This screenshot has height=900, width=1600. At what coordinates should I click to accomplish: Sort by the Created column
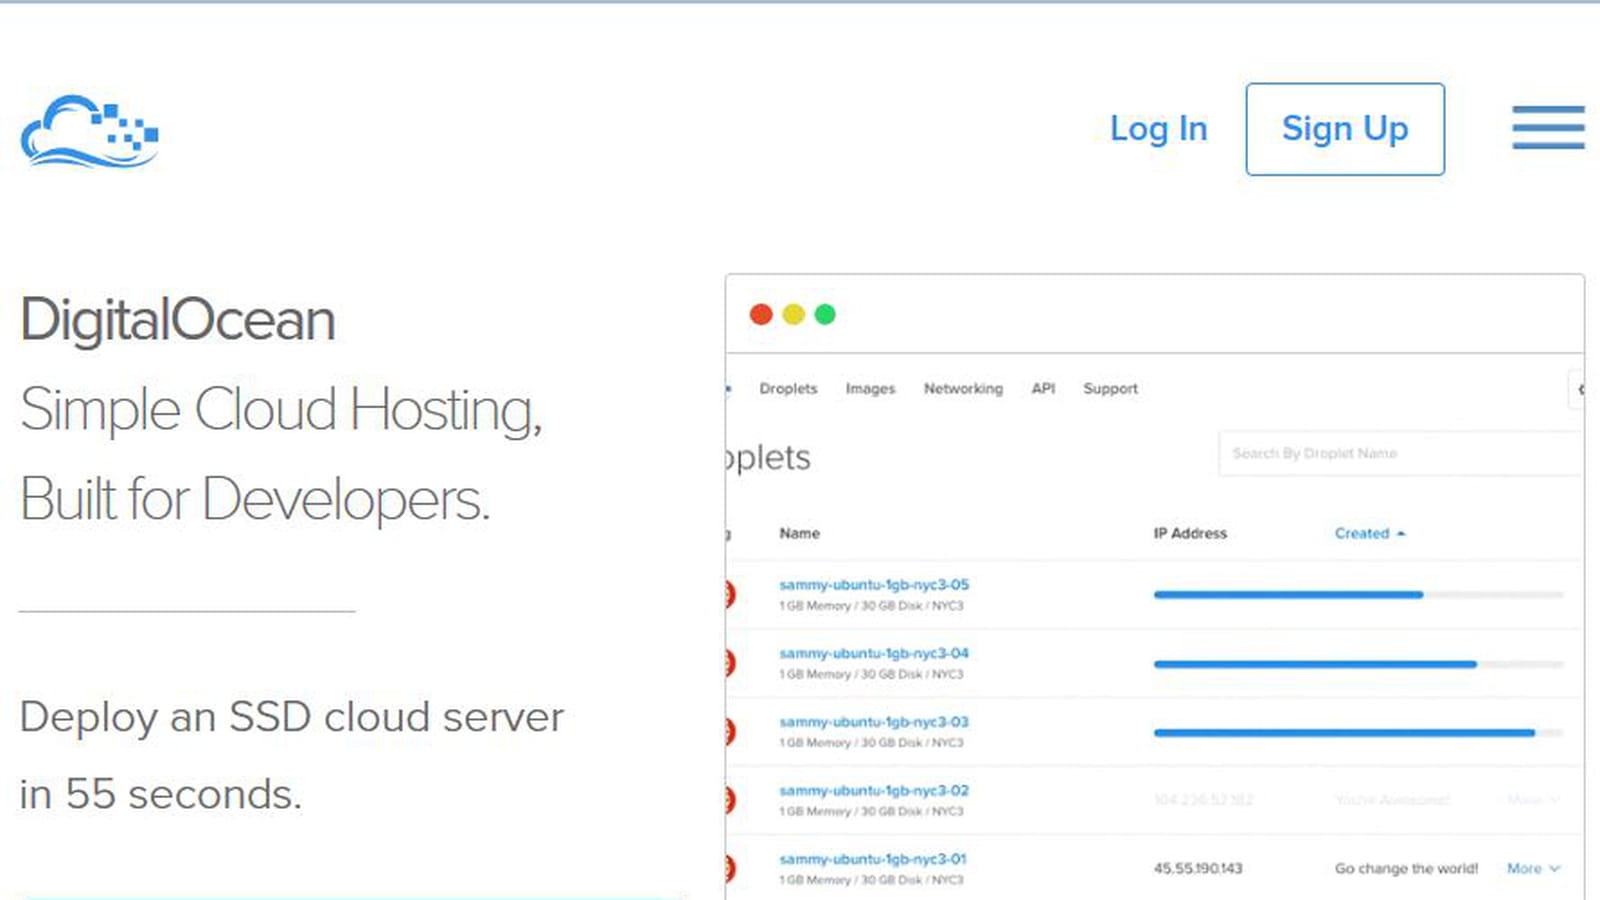pyautogui.click(x=1369, y=533)
